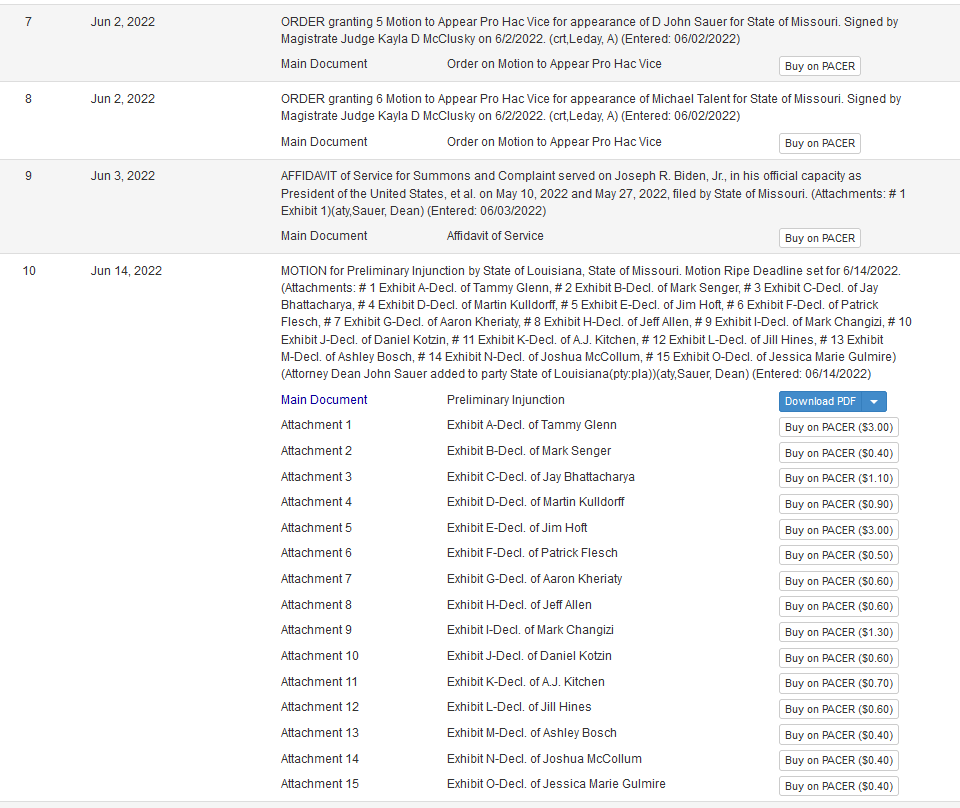960x808 pixels.
Task: Click the 'Affidavit of Service' description text
Action: pos(495,236)
